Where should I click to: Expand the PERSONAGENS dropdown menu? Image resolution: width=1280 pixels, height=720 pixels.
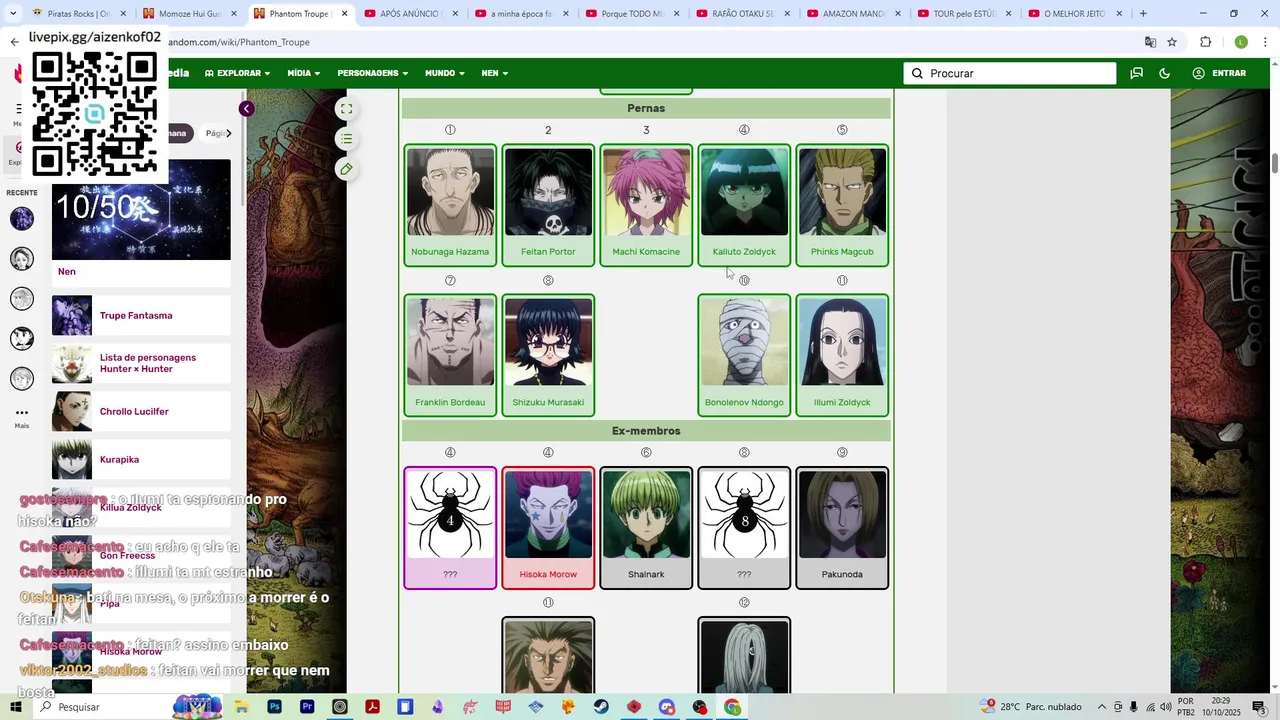click(x=373, y=73)
